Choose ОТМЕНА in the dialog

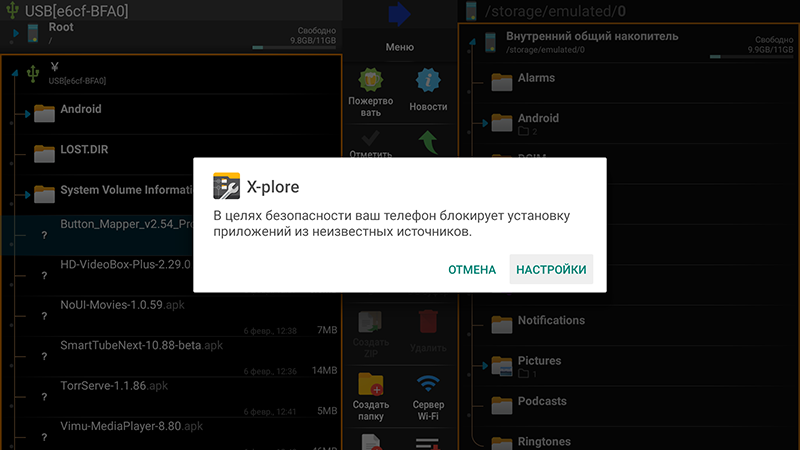[472, 269]
